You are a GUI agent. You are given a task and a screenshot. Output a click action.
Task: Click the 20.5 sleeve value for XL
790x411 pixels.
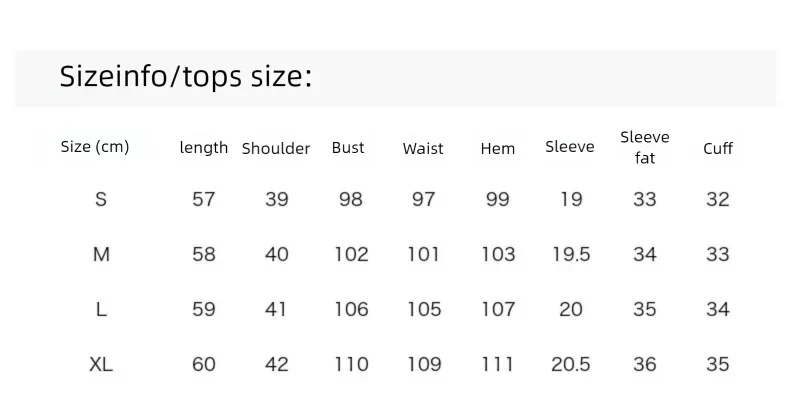tap(570, 364)
